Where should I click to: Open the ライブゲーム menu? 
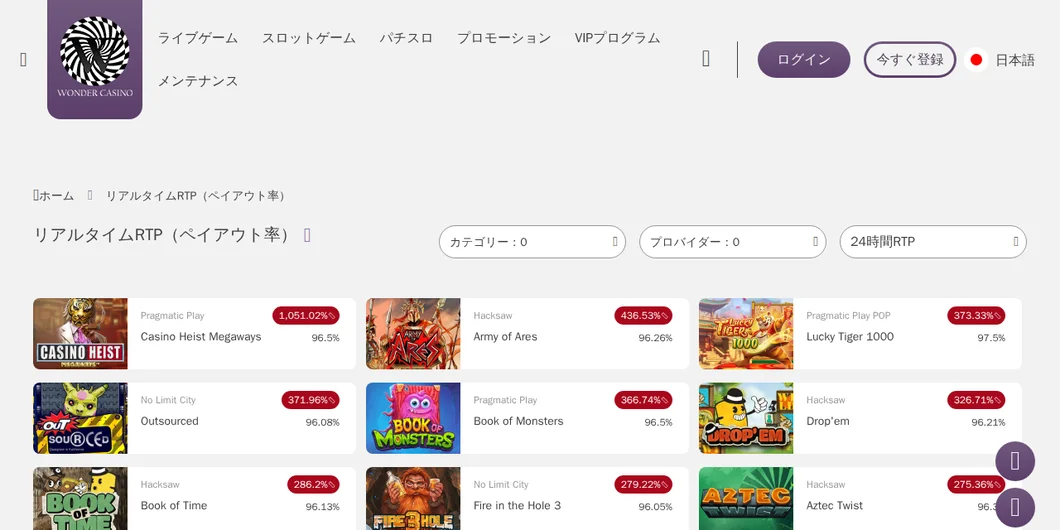click(197, 38)
